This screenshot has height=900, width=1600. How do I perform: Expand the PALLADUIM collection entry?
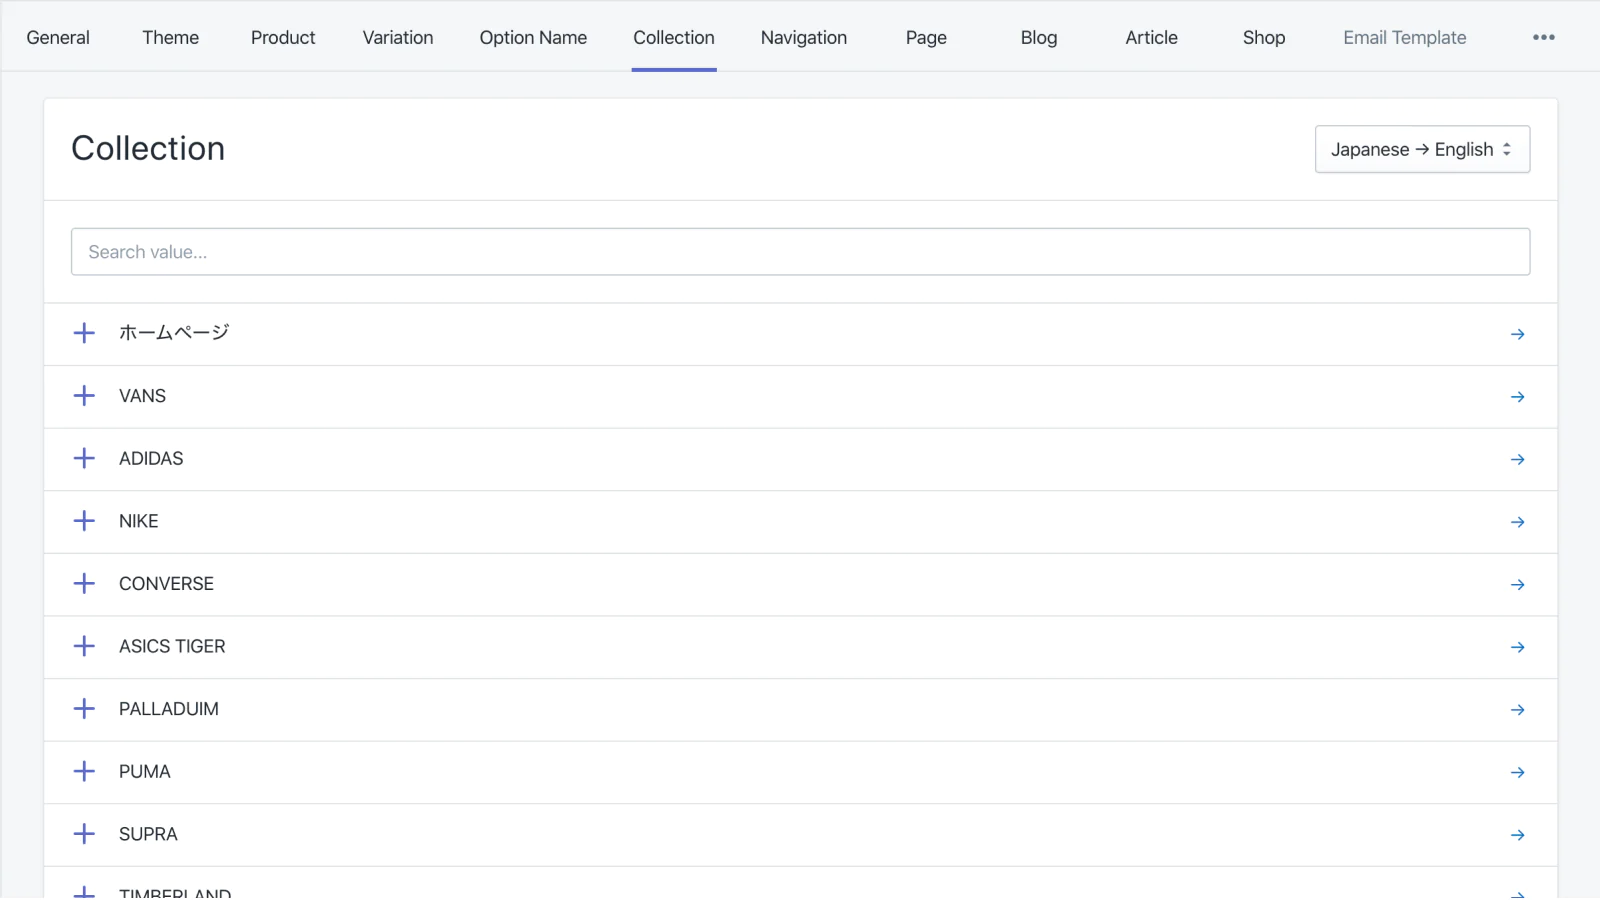point(85,709)
